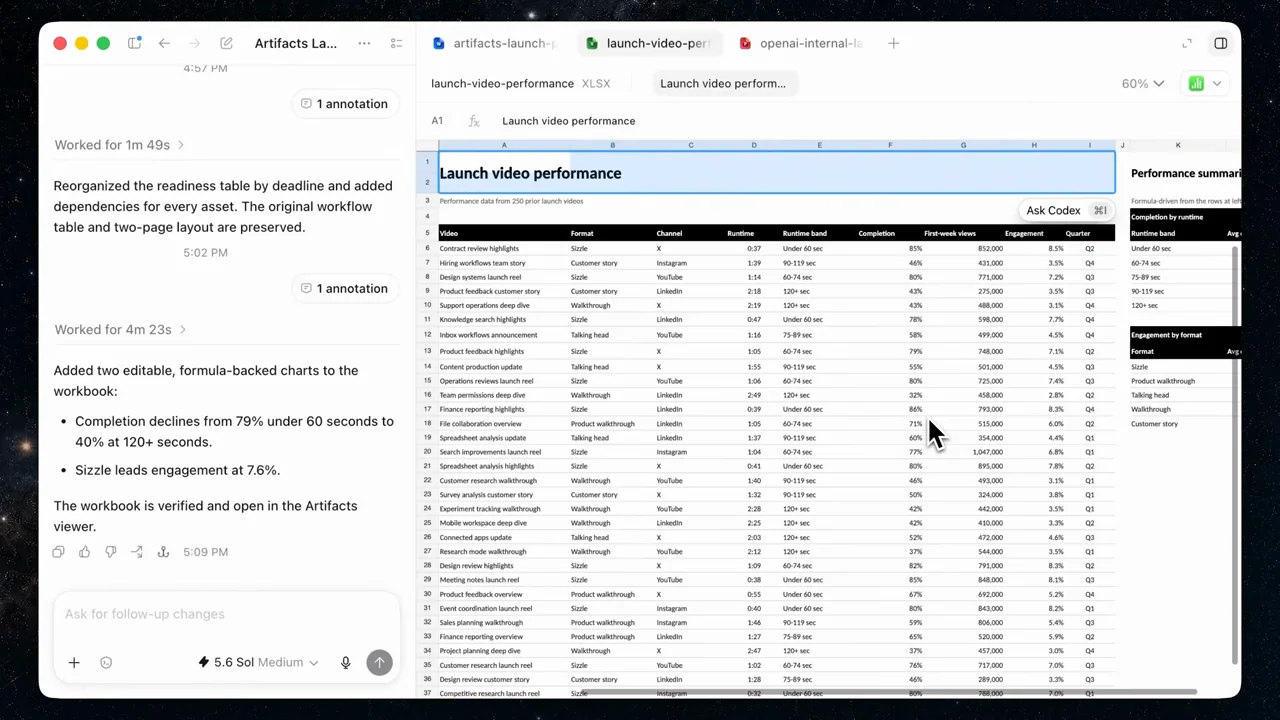
Task: Switch to artifacts-launch-p document tab
Action: pos(494,43)
